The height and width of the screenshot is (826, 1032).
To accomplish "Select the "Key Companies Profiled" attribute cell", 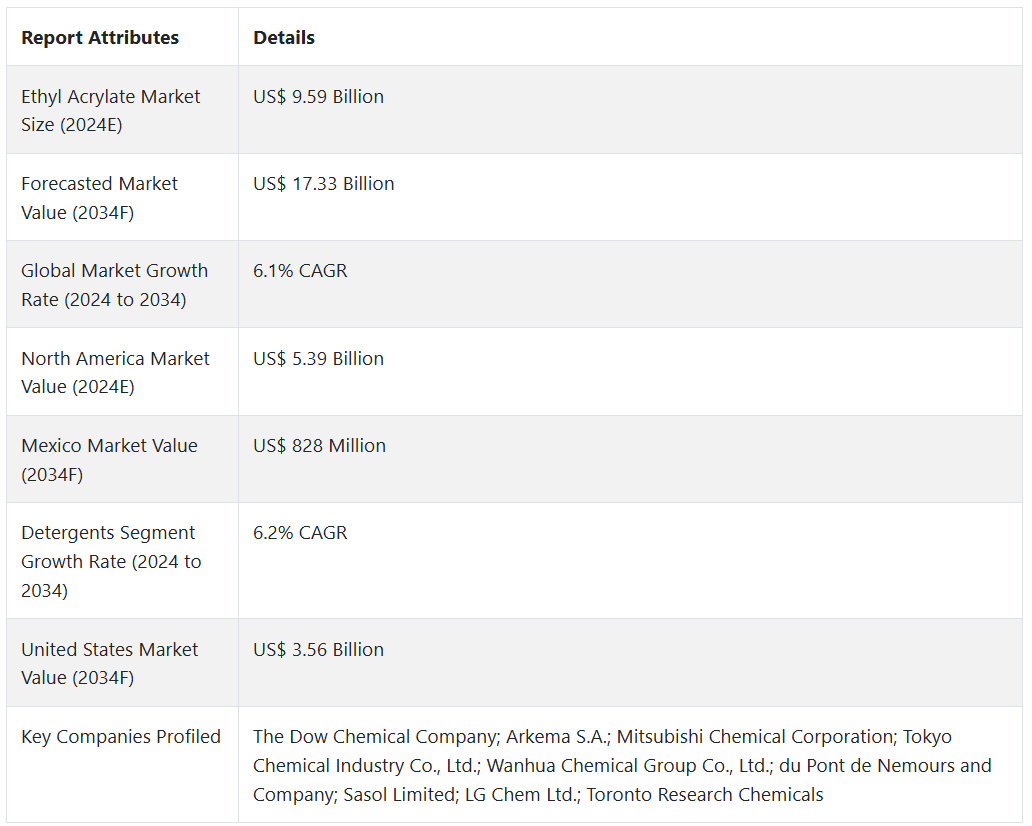I will coord(121,737).
